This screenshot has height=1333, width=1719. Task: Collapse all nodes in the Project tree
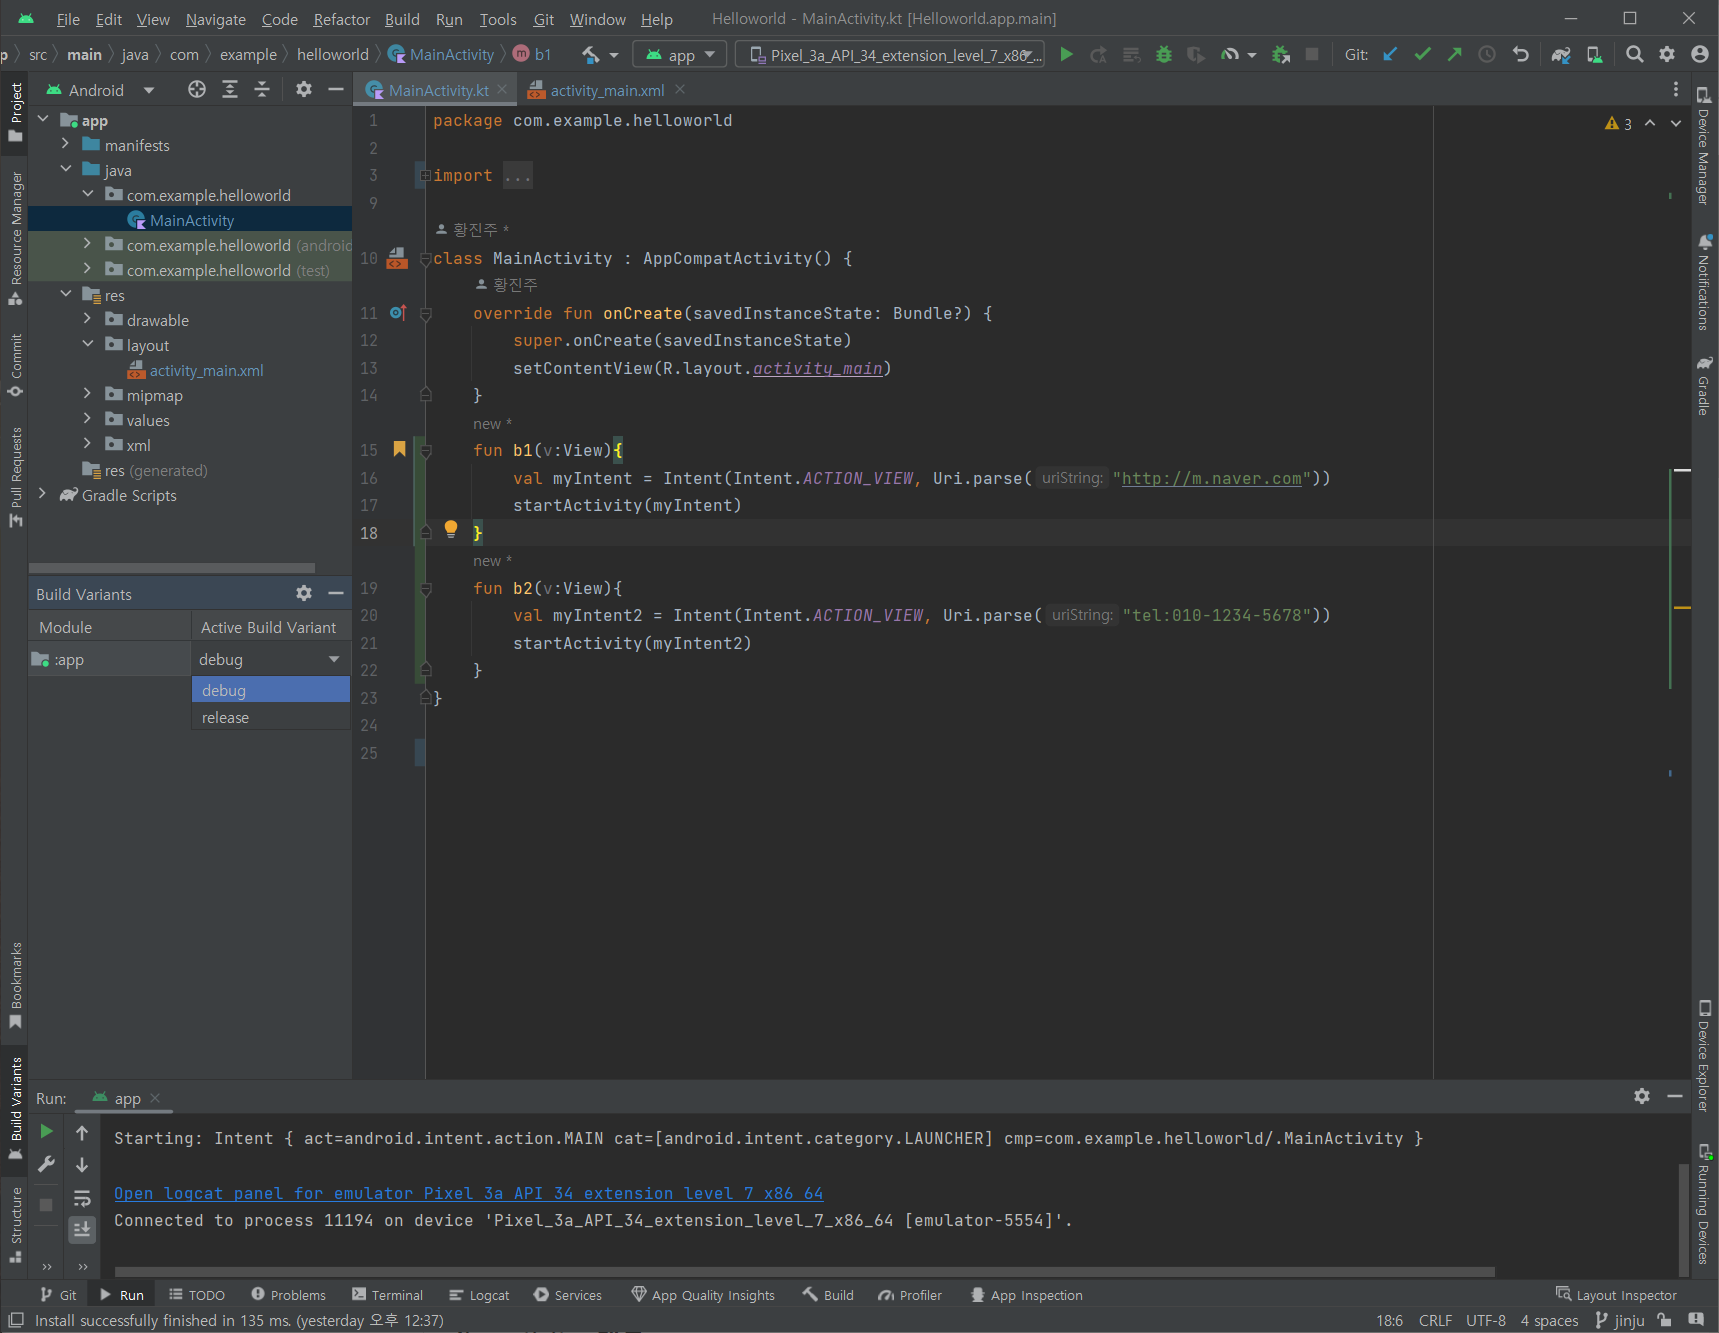point(262,90)
